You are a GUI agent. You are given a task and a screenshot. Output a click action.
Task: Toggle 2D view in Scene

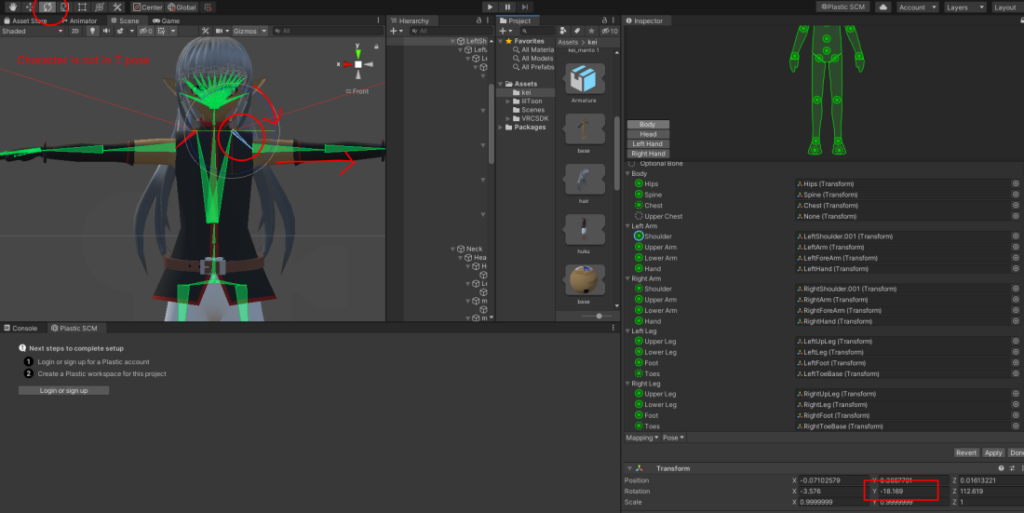[75, 31]
